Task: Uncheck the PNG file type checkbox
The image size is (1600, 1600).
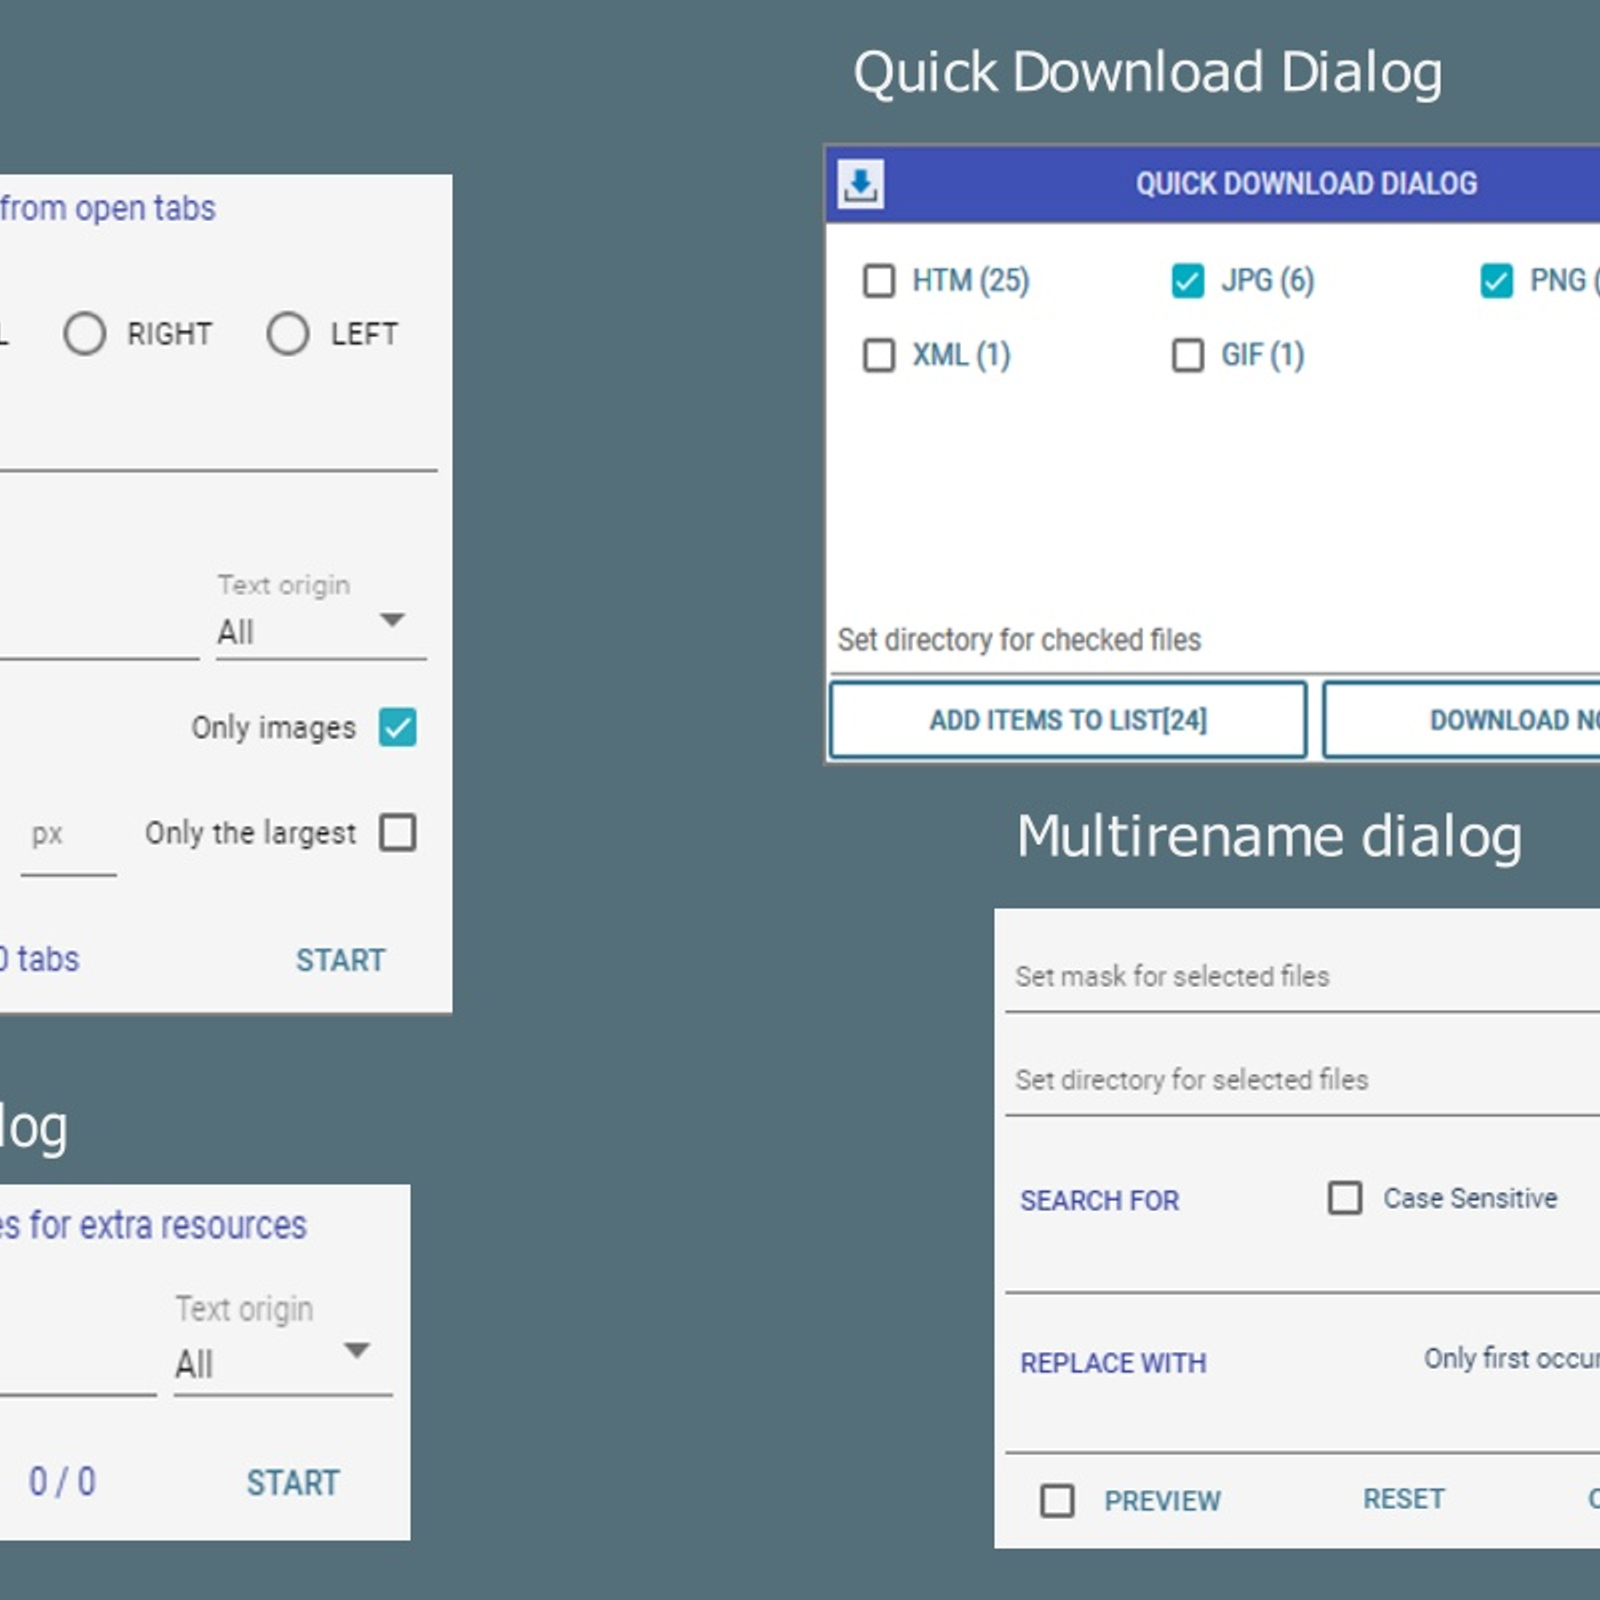Action: click(x=1496, y=281)
